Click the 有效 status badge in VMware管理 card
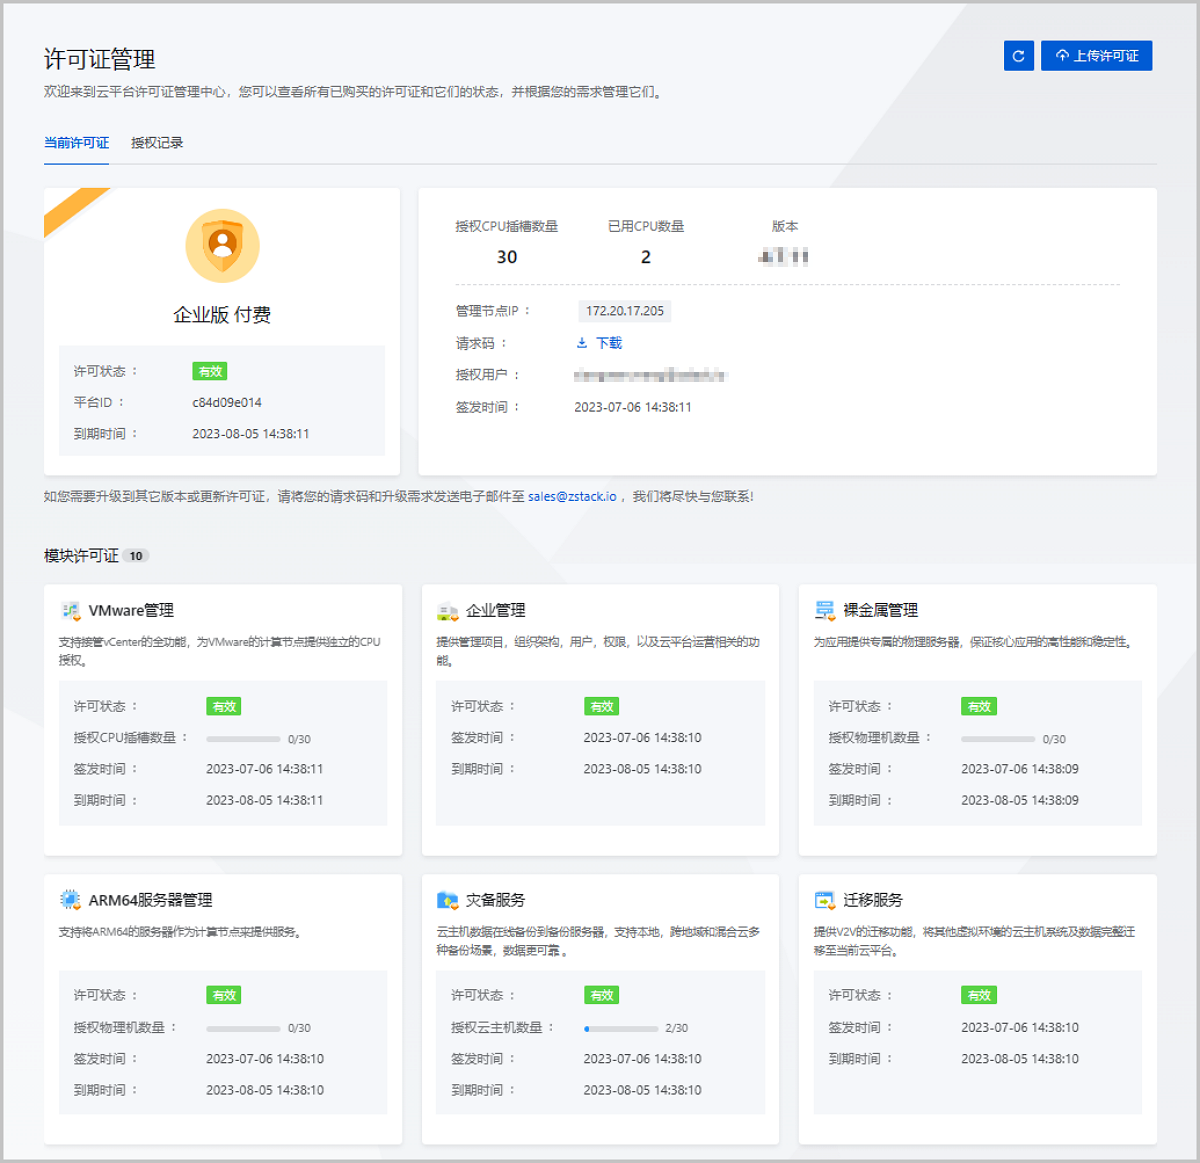This screenshot has height=1163, width=1200. point(223,706)
